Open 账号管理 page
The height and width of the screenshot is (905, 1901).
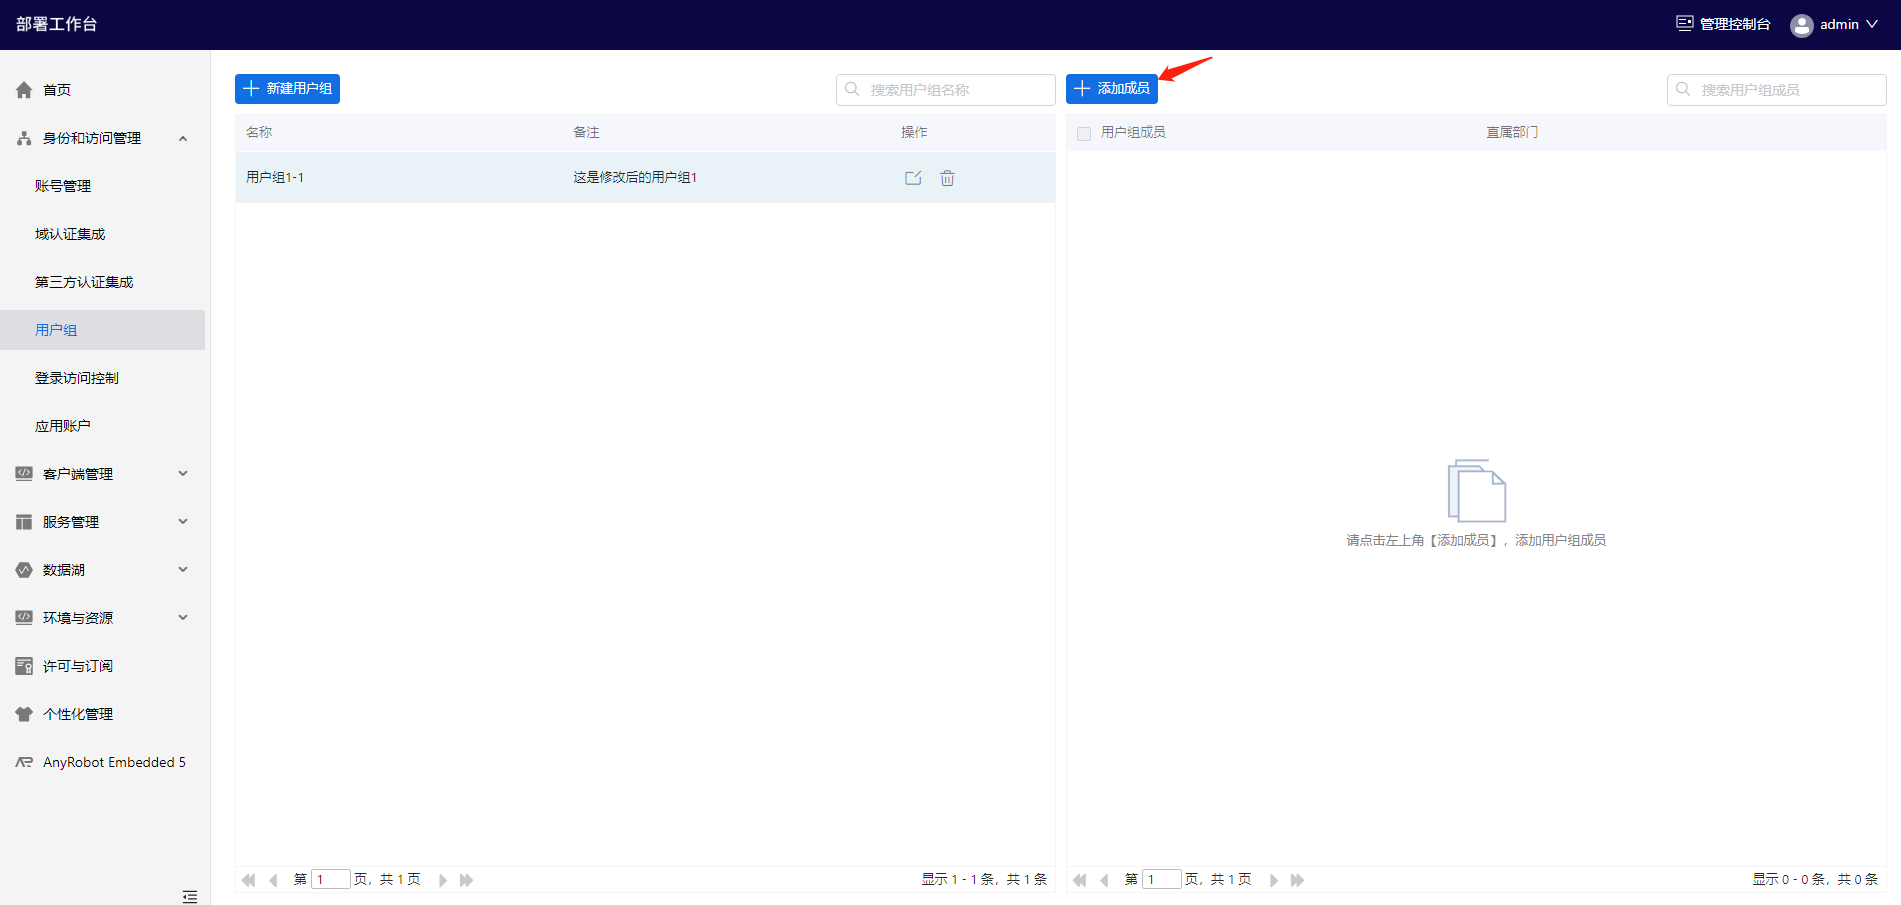click(63, 186)
